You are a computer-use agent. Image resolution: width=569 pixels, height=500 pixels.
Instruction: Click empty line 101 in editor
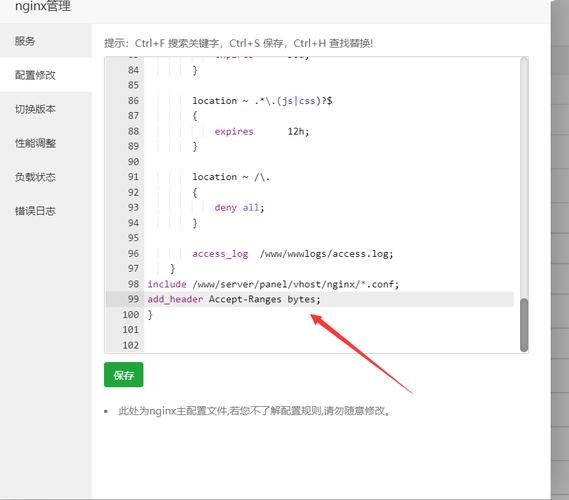(330, 330)
